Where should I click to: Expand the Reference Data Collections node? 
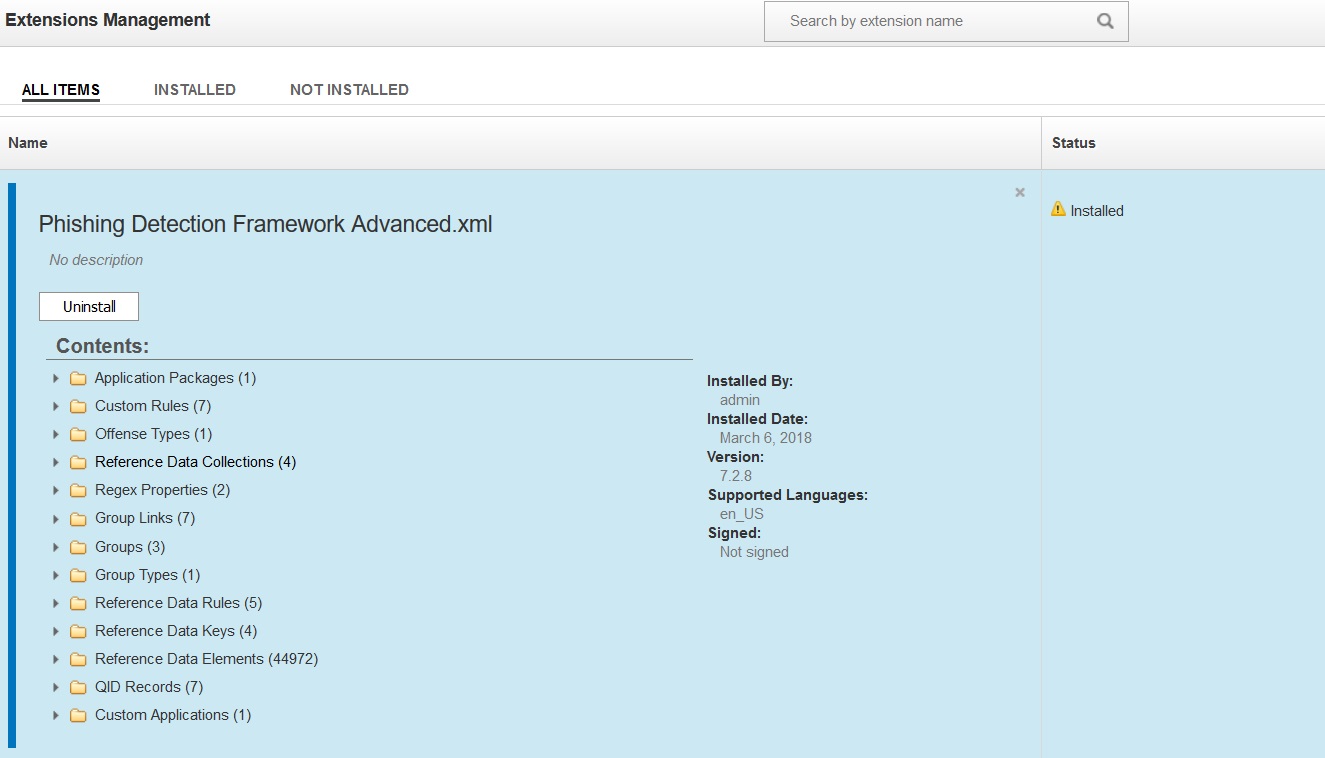(x=56, y=463)
